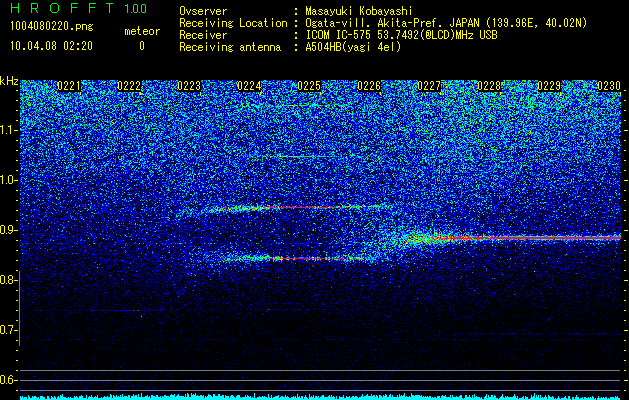Click the 'Receiving Location' field label
The height and width of the screenshot is (400, 629).
tap(233, 23)
